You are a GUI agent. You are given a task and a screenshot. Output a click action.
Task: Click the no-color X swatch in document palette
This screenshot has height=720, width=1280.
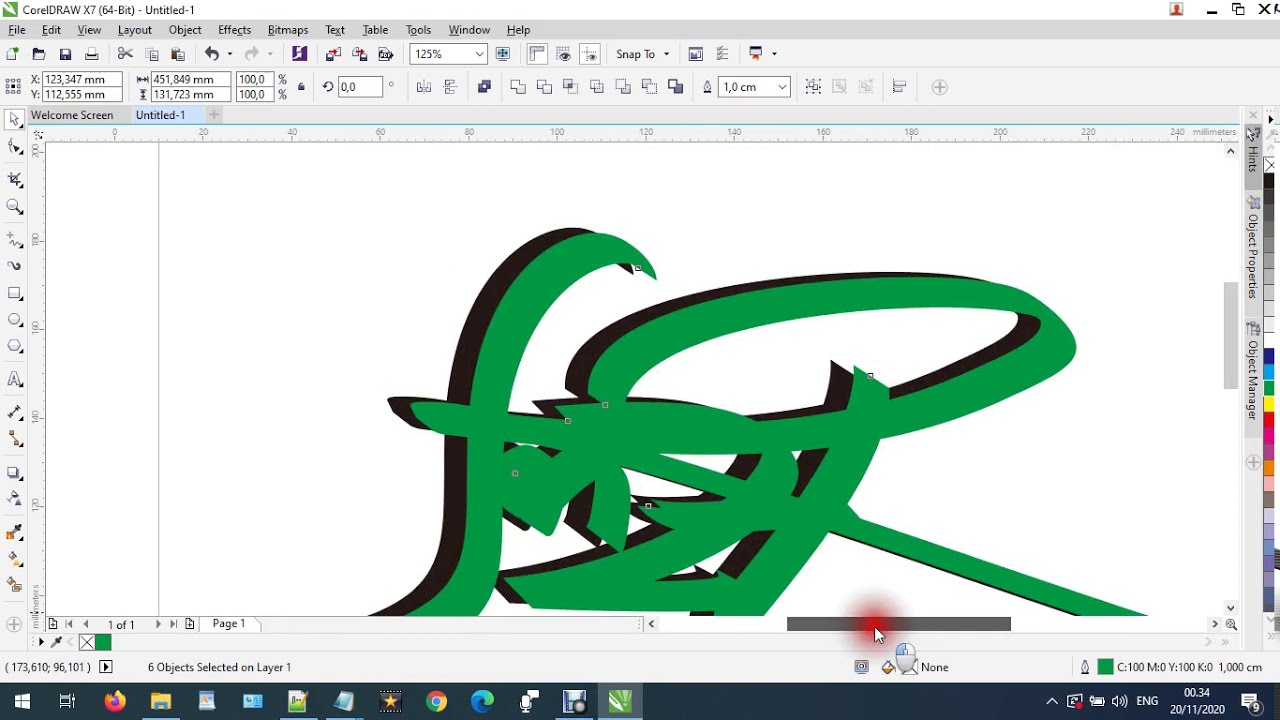(87, 642)
